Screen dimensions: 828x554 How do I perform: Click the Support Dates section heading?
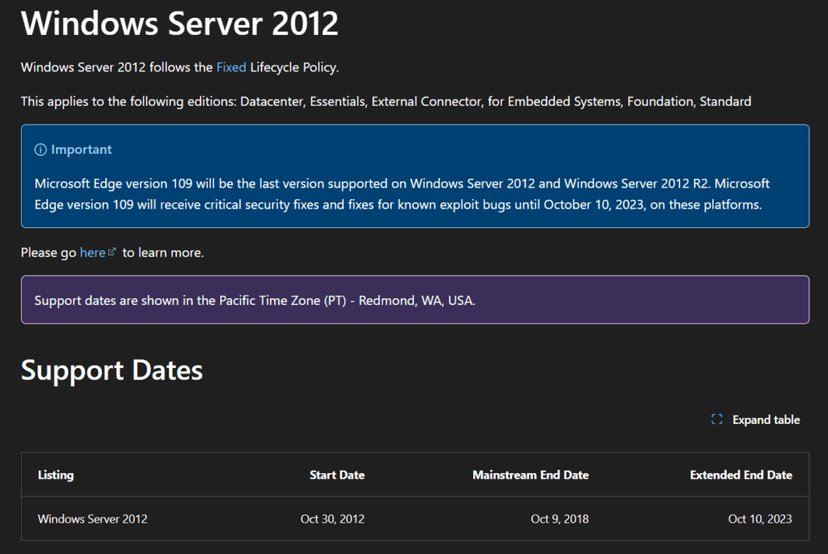click(112, 370)
